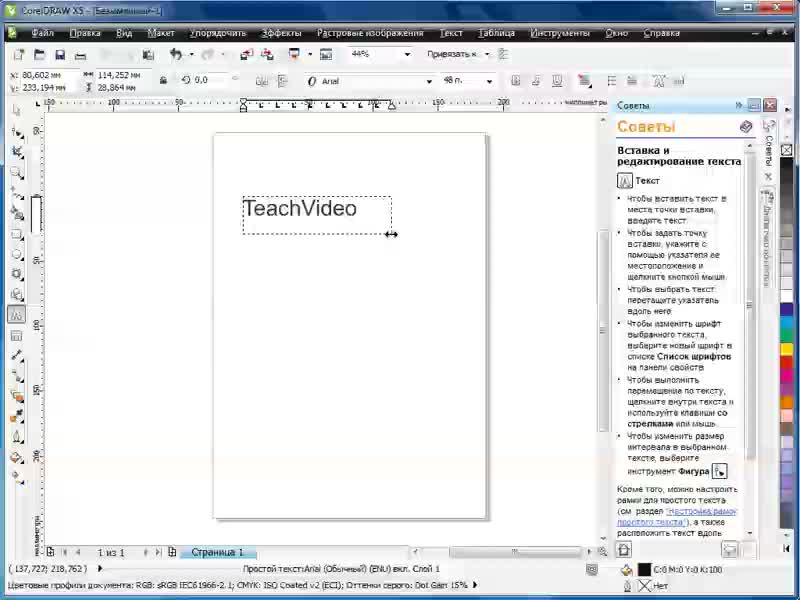The width and height of the screenshot is (800, 600).
Task: Select the Table tool
Action: tap(16, 335)
